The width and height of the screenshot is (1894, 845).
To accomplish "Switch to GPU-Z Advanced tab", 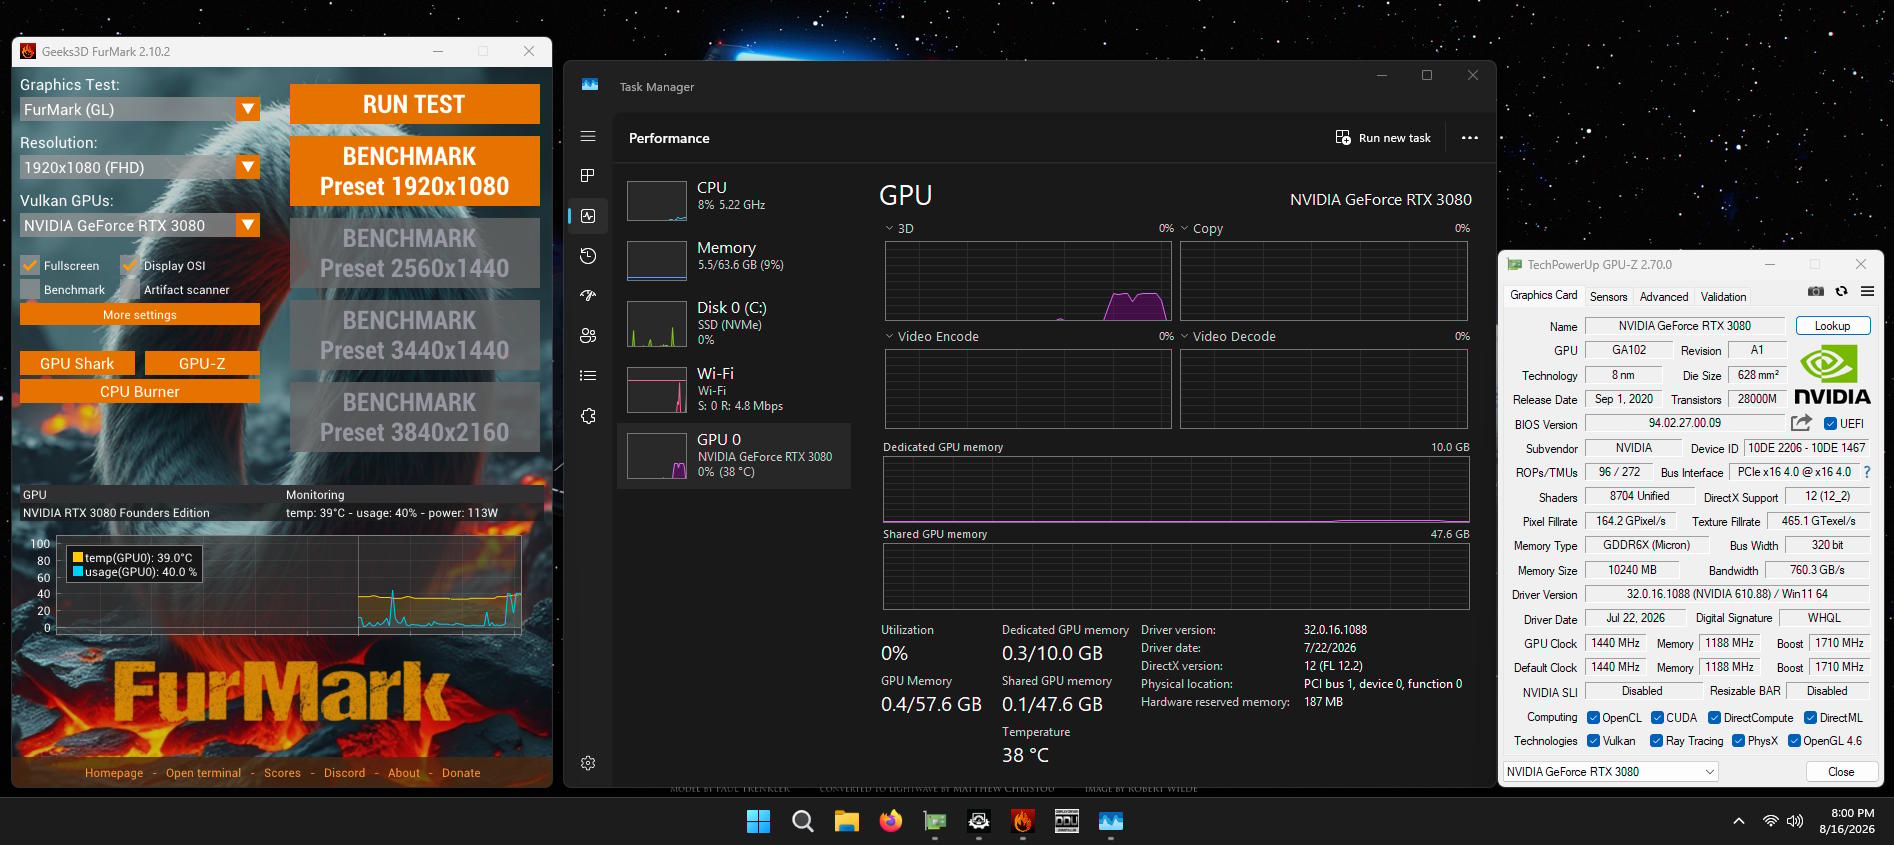I will coord(1664,296).
